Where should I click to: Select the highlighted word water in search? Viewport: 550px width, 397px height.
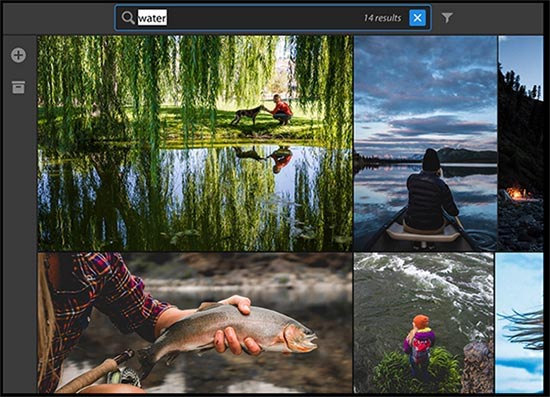152,18
